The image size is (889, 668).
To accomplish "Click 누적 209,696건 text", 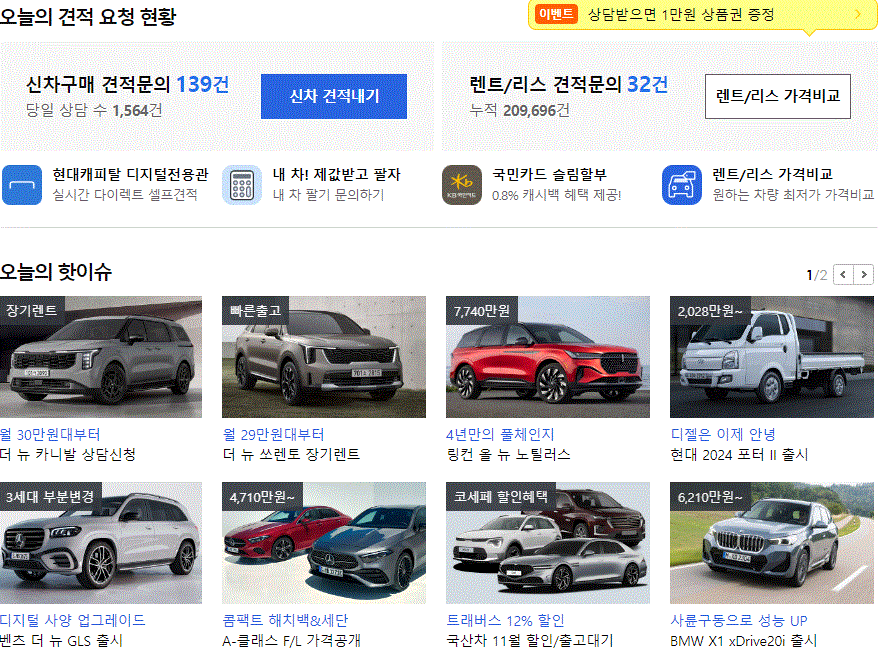I will 519,110.
